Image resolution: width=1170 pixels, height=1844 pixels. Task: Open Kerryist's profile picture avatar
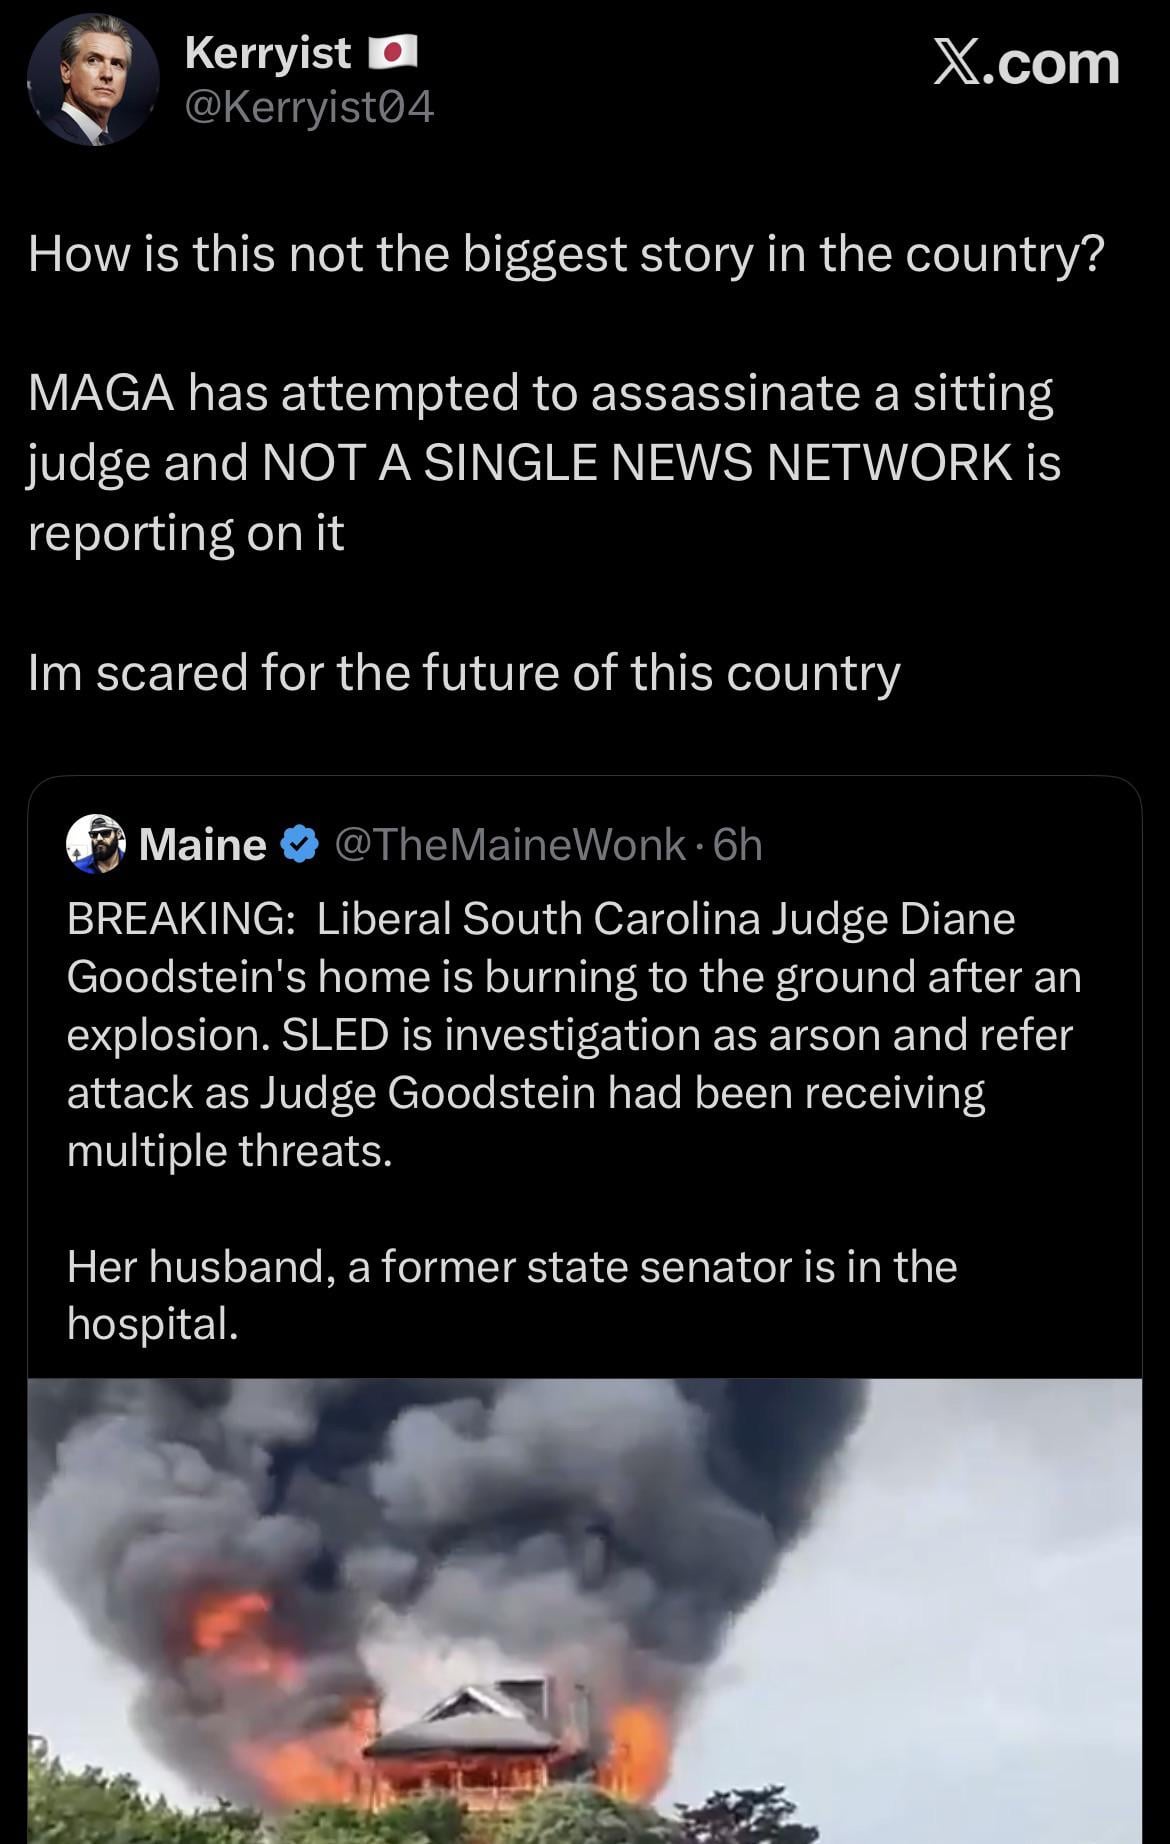[x=93, y=80]
